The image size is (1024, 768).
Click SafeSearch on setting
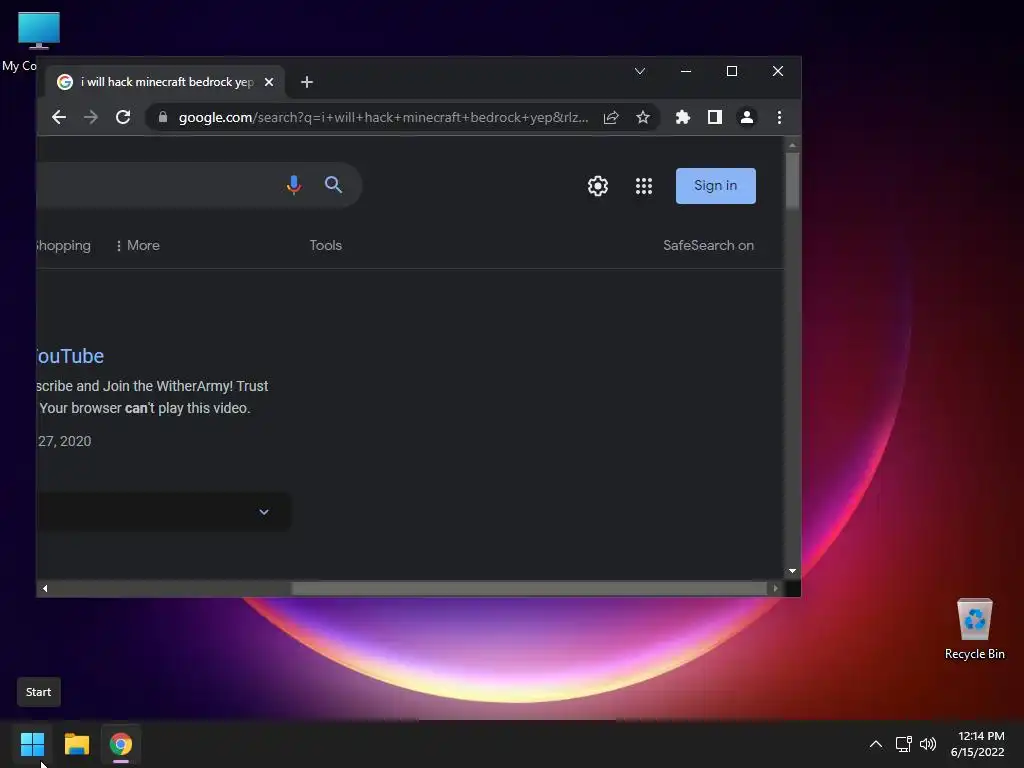click(709, 246)
